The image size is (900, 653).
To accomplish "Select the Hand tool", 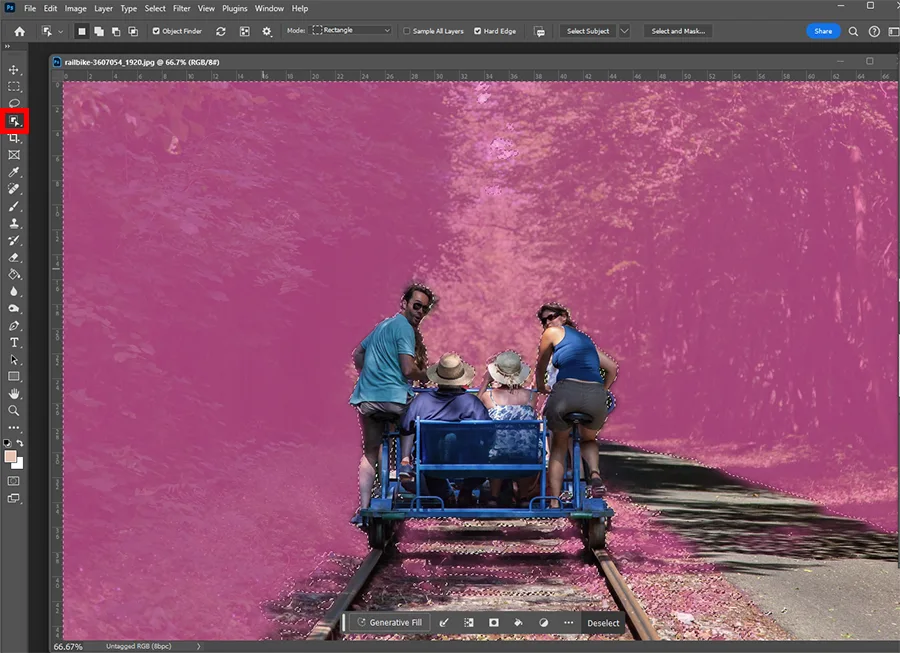I will pos(14,394).
